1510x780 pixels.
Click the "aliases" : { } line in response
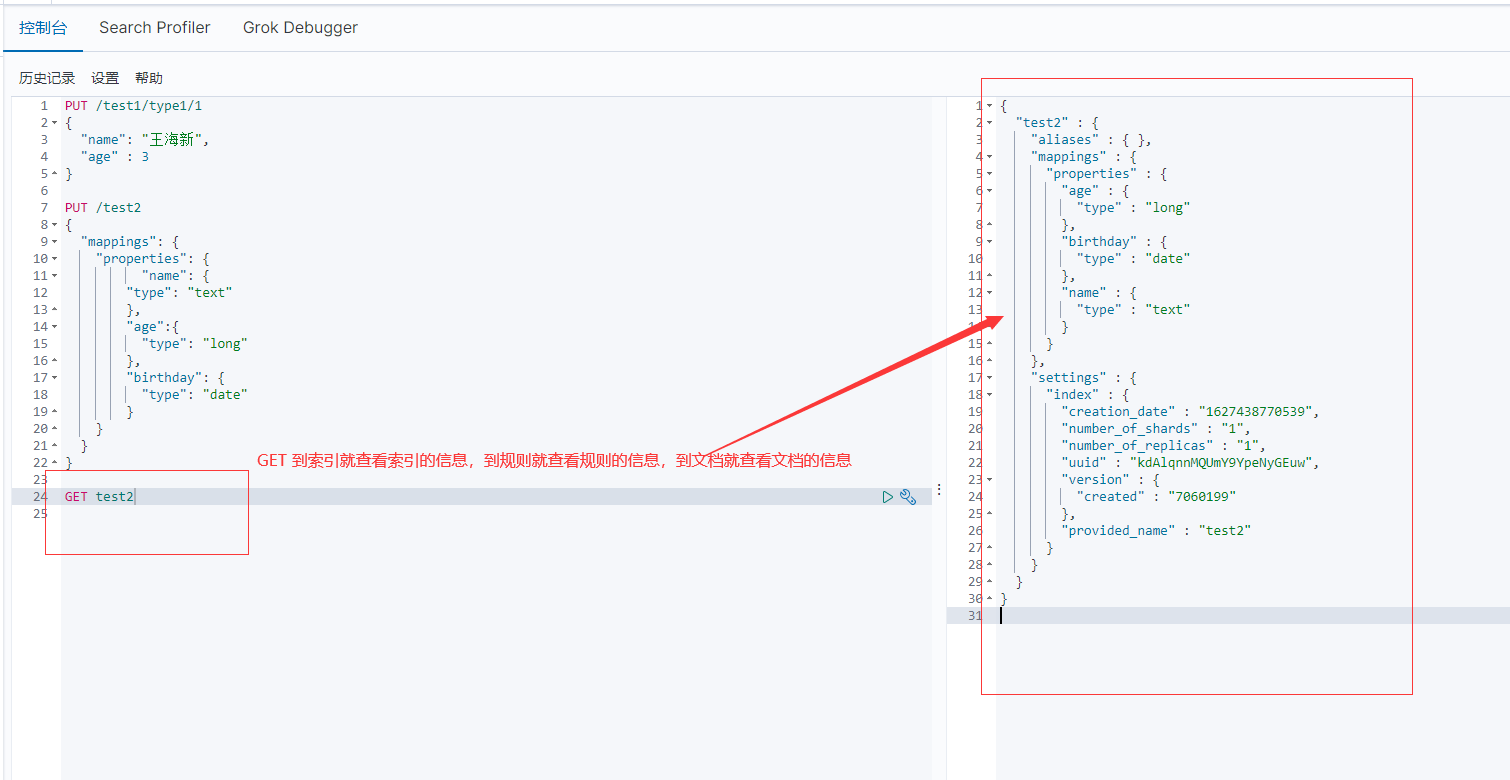1091,140
